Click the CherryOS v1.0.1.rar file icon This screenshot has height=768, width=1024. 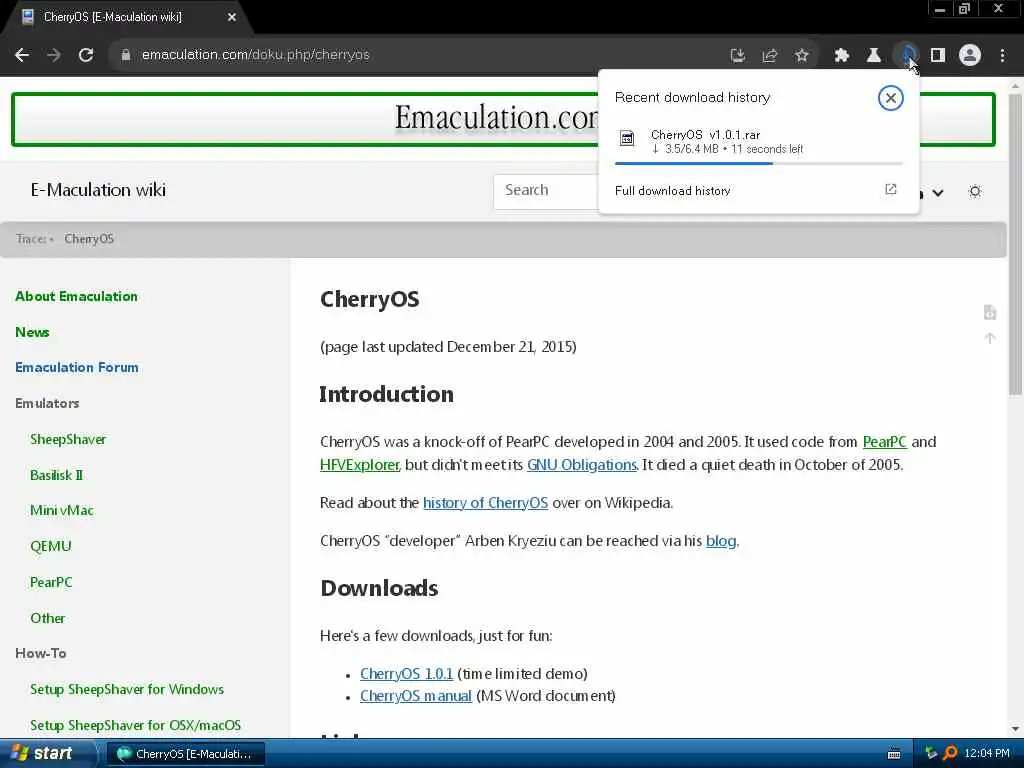pyautogui.click(x=627, y=138)
